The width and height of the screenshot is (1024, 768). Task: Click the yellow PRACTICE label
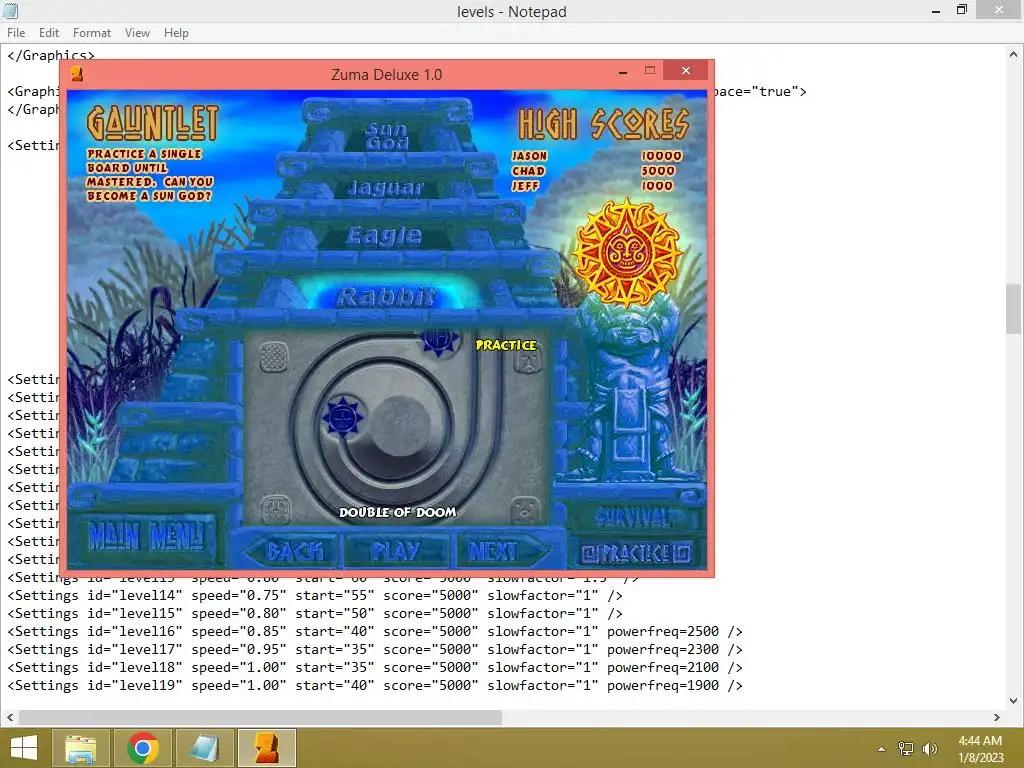click(506, 345)
